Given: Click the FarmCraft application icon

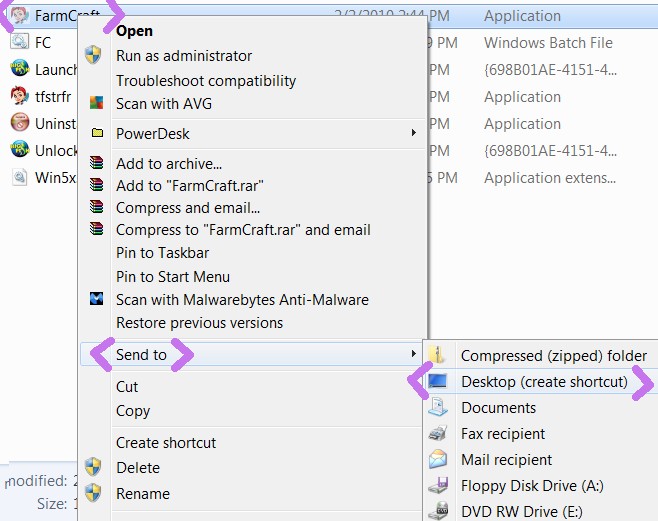Looking at the screenshot, I should click(20, 16).
